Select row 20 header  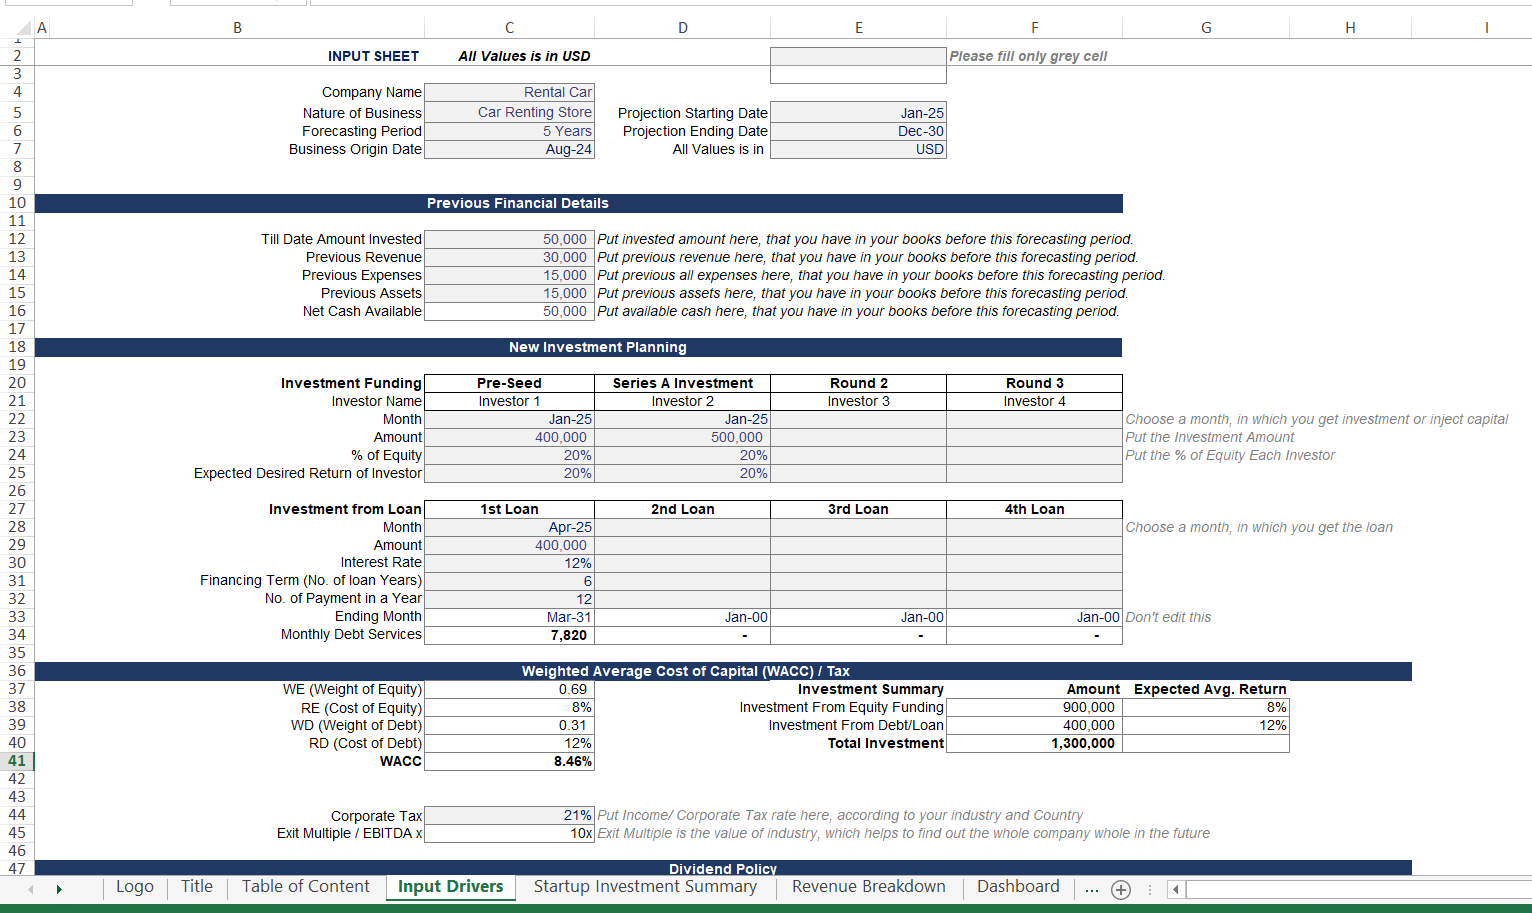[x=17, y=383]
